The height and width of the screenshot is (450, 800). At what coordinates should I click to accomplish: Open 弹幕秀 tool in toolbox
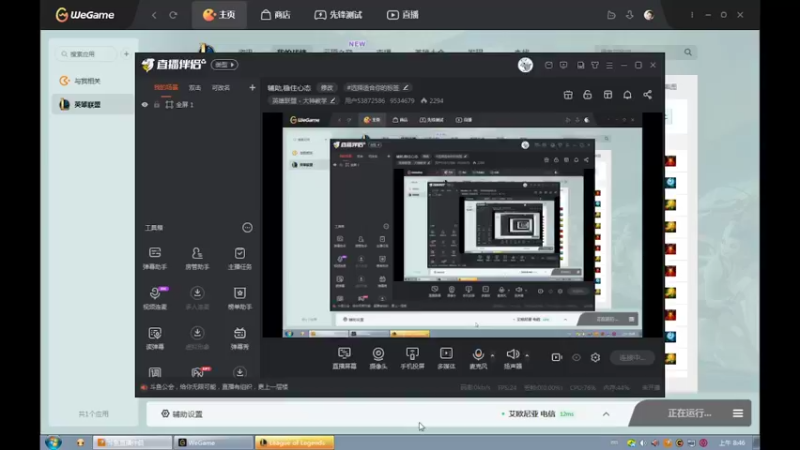tap(239, 338)
